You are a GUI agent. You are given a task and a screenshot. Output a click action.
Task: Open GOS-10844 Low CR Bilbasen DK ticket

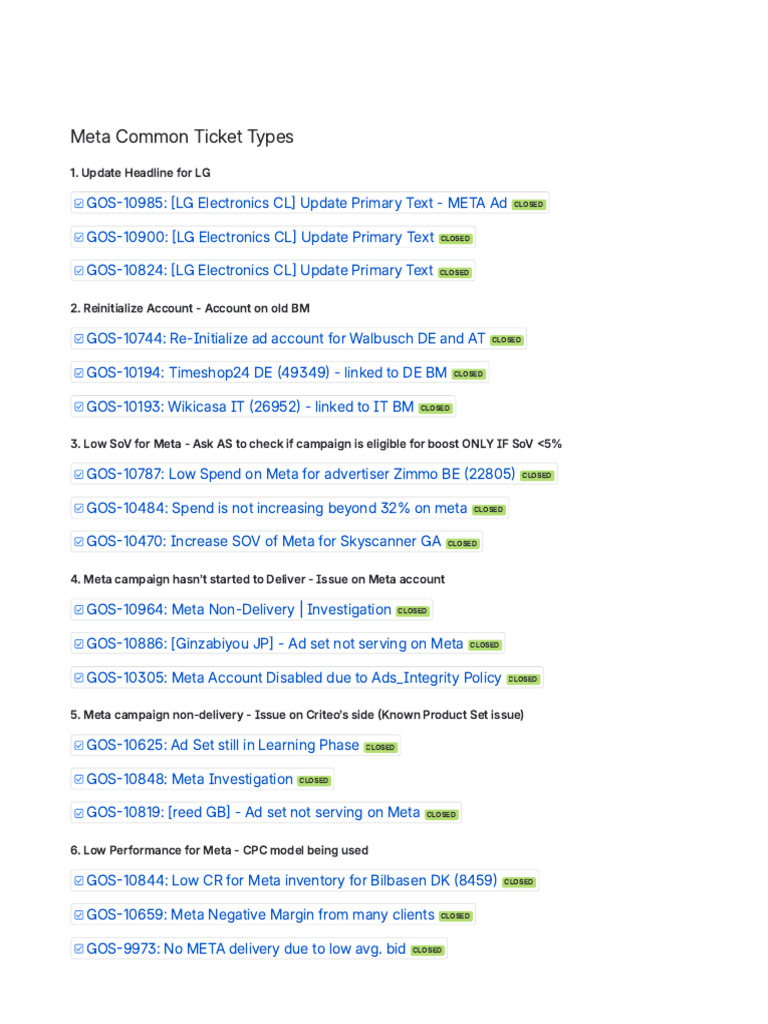[291, 880]
